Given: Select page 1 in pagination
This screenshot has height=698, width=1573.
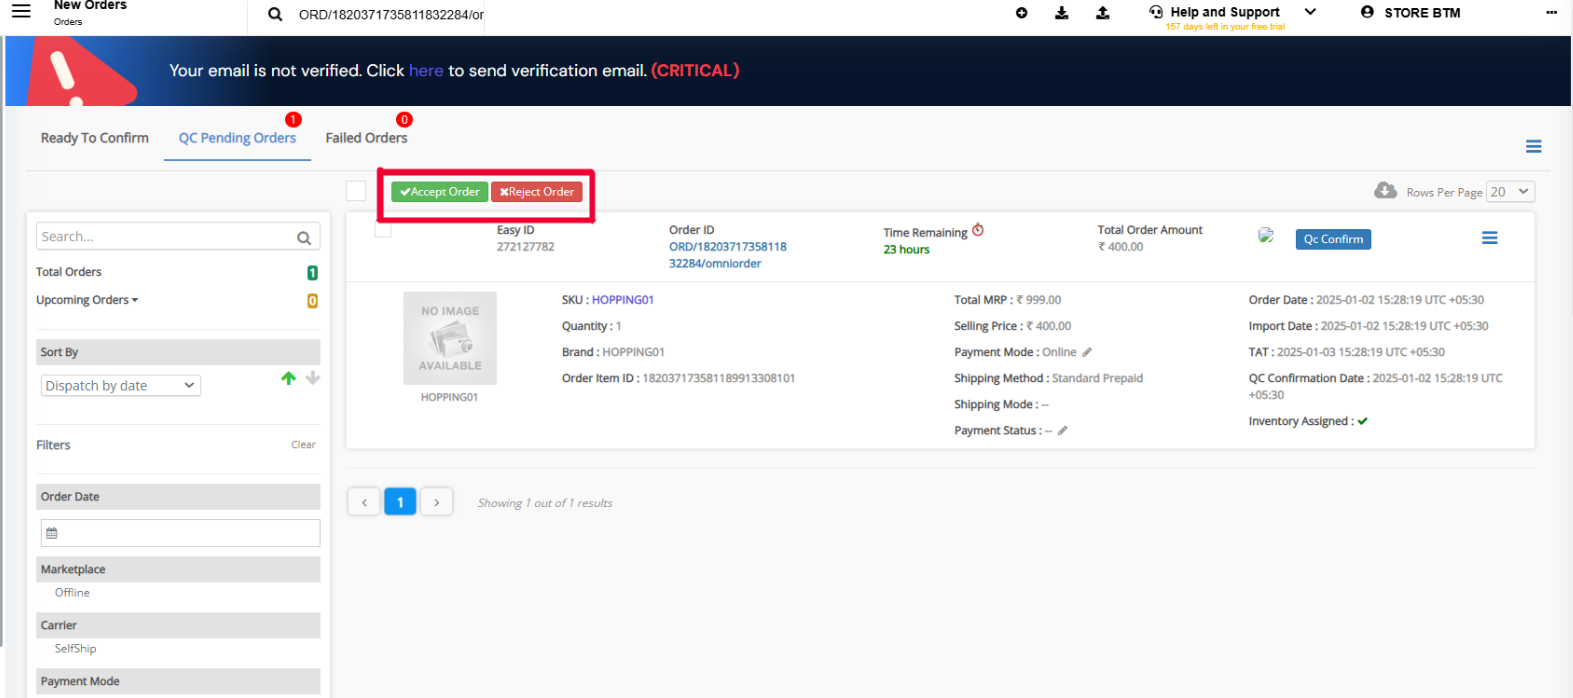Looking at the screenshot, I should tap(400, 502).
